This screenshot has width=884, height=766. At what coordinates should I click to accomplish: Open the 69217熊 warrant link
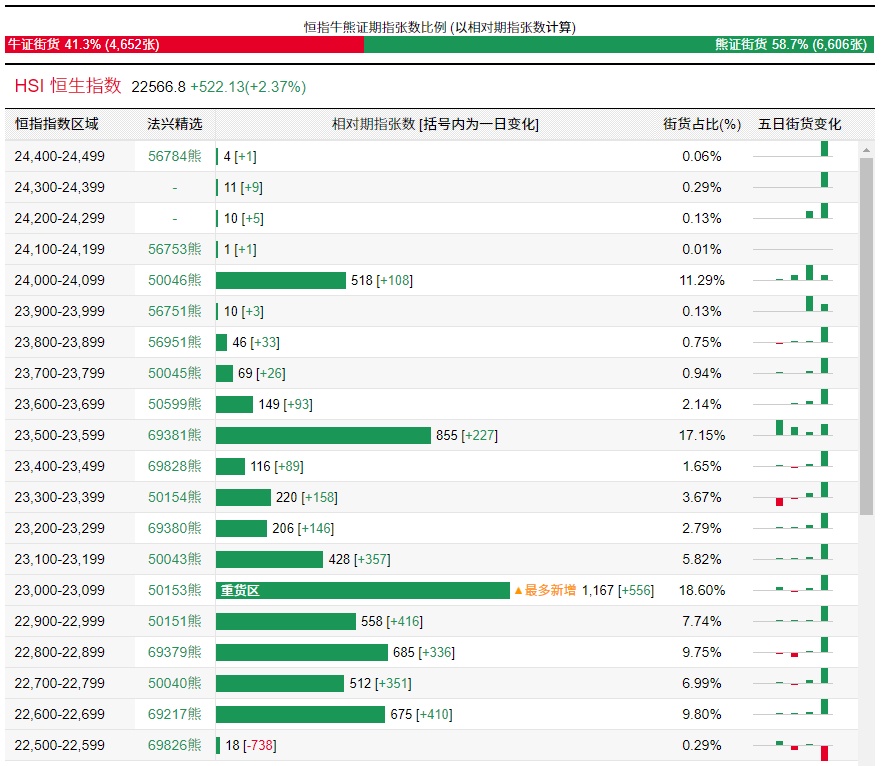(174, 714)
